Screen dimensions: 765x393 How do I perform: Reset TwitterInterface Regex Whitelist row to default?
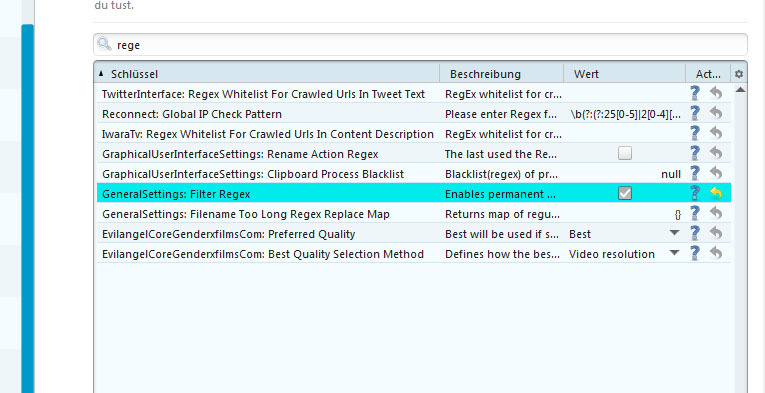point(716,94)
